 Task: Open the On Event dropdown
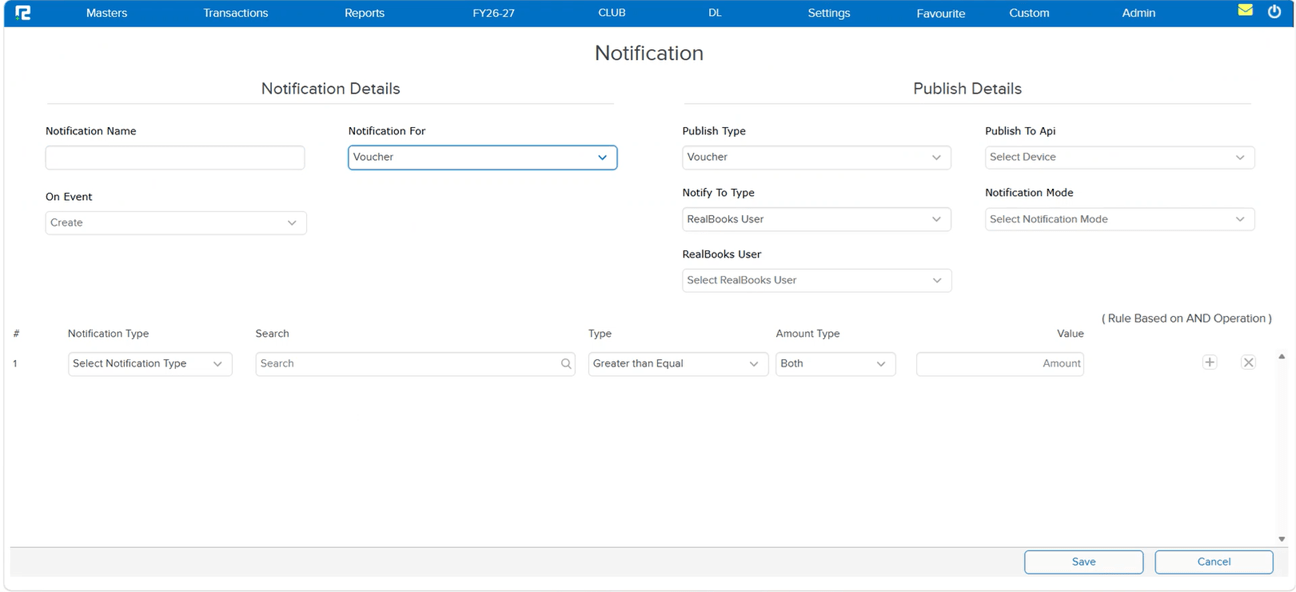pos(176,223)
